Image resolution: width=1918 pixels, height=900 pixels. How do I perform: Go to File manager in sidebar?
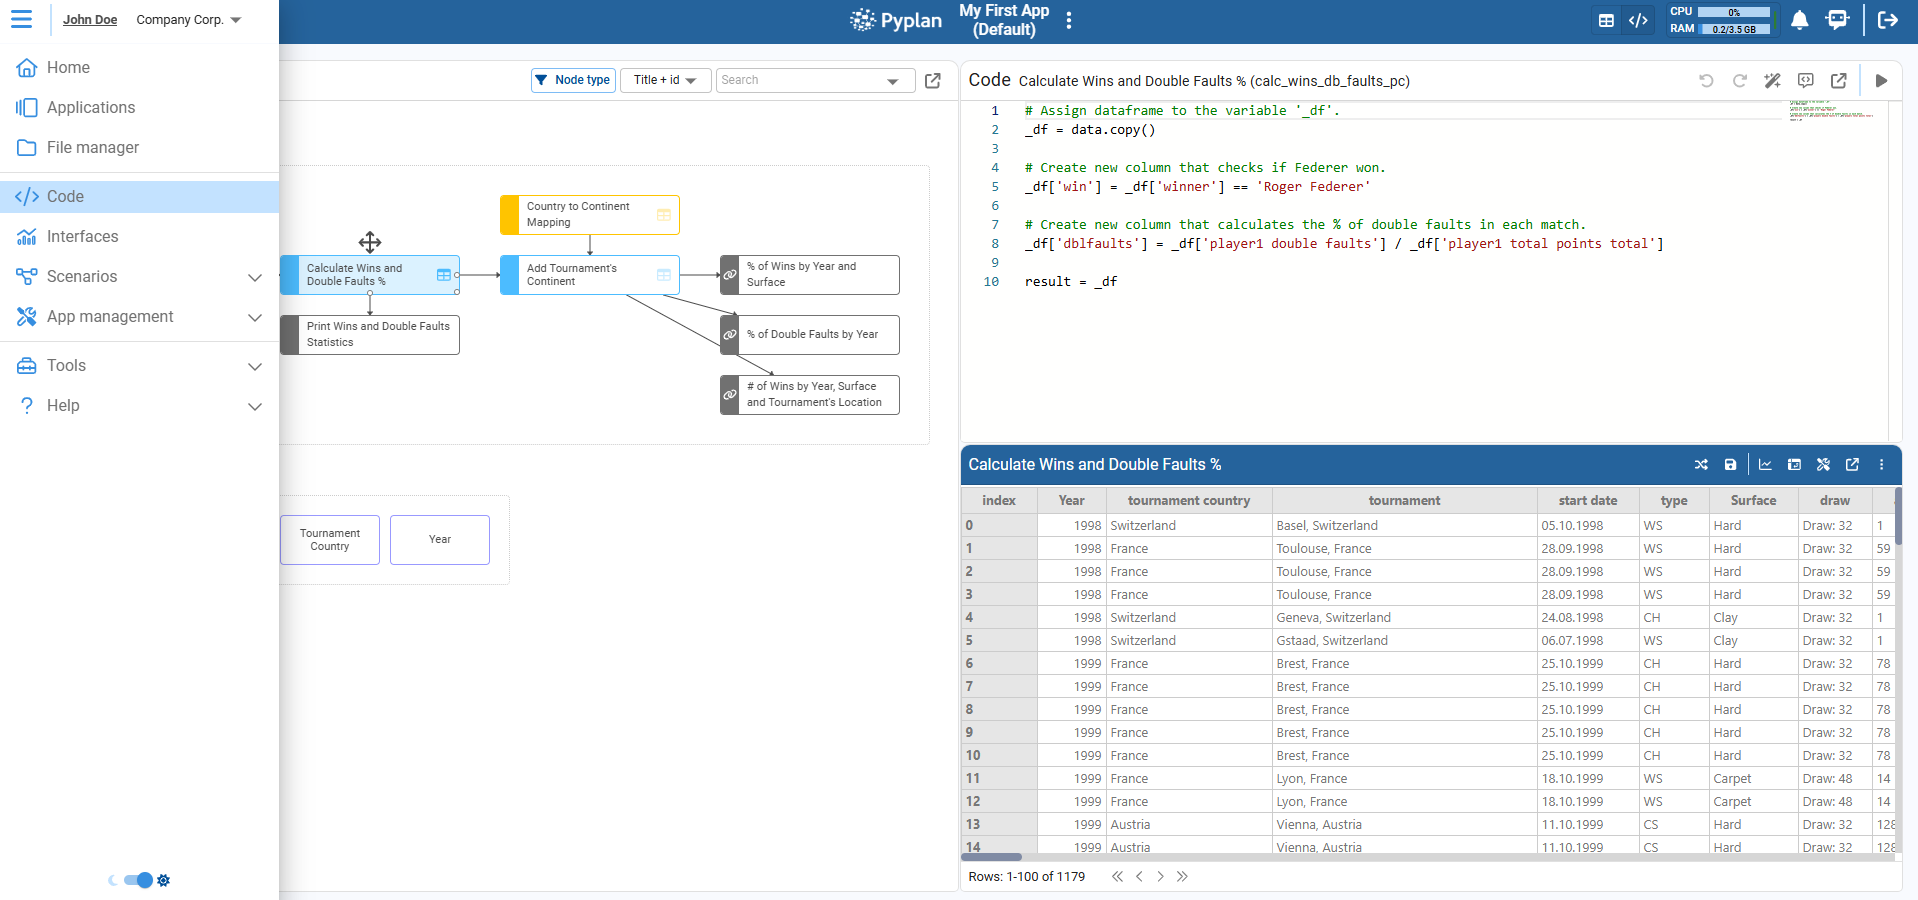pos(92,148)
